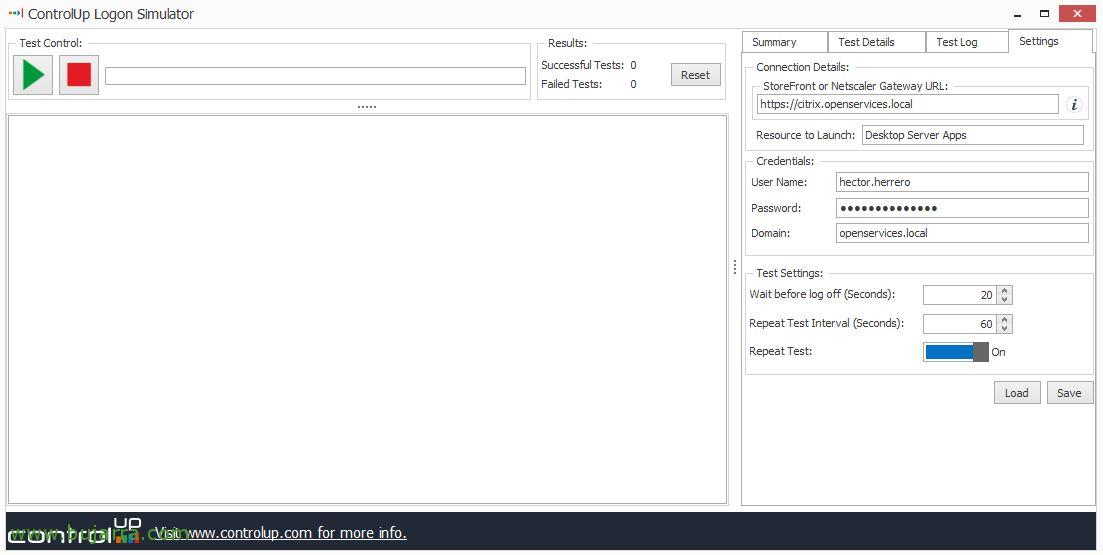Increase the Repeat Test Interval seconds
The height and width of the screenshot is (555, 1103).
[x=1005, y=319]
